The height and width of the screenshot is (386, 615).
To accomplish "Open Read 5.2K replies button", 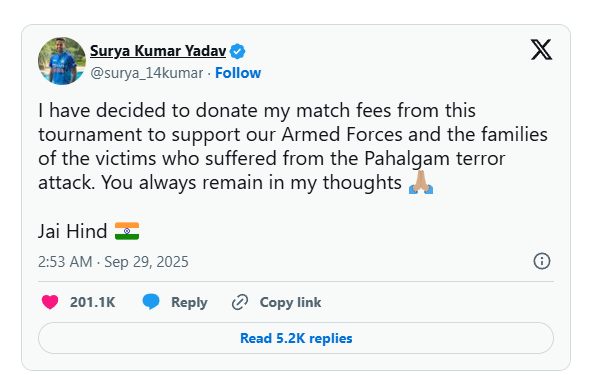I will coord(296,338).
